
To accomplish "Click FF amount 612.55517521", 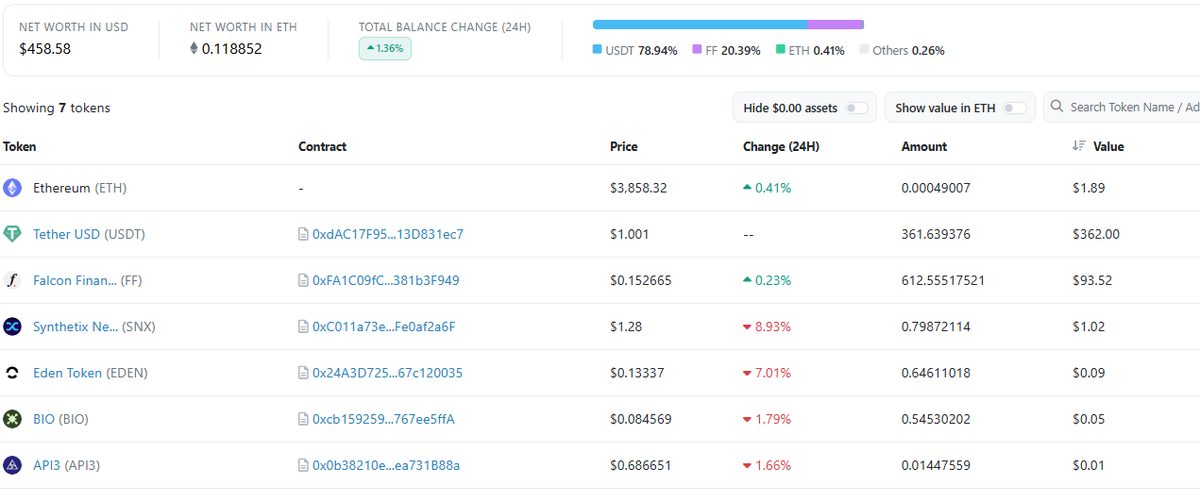I will click(943, 280).
